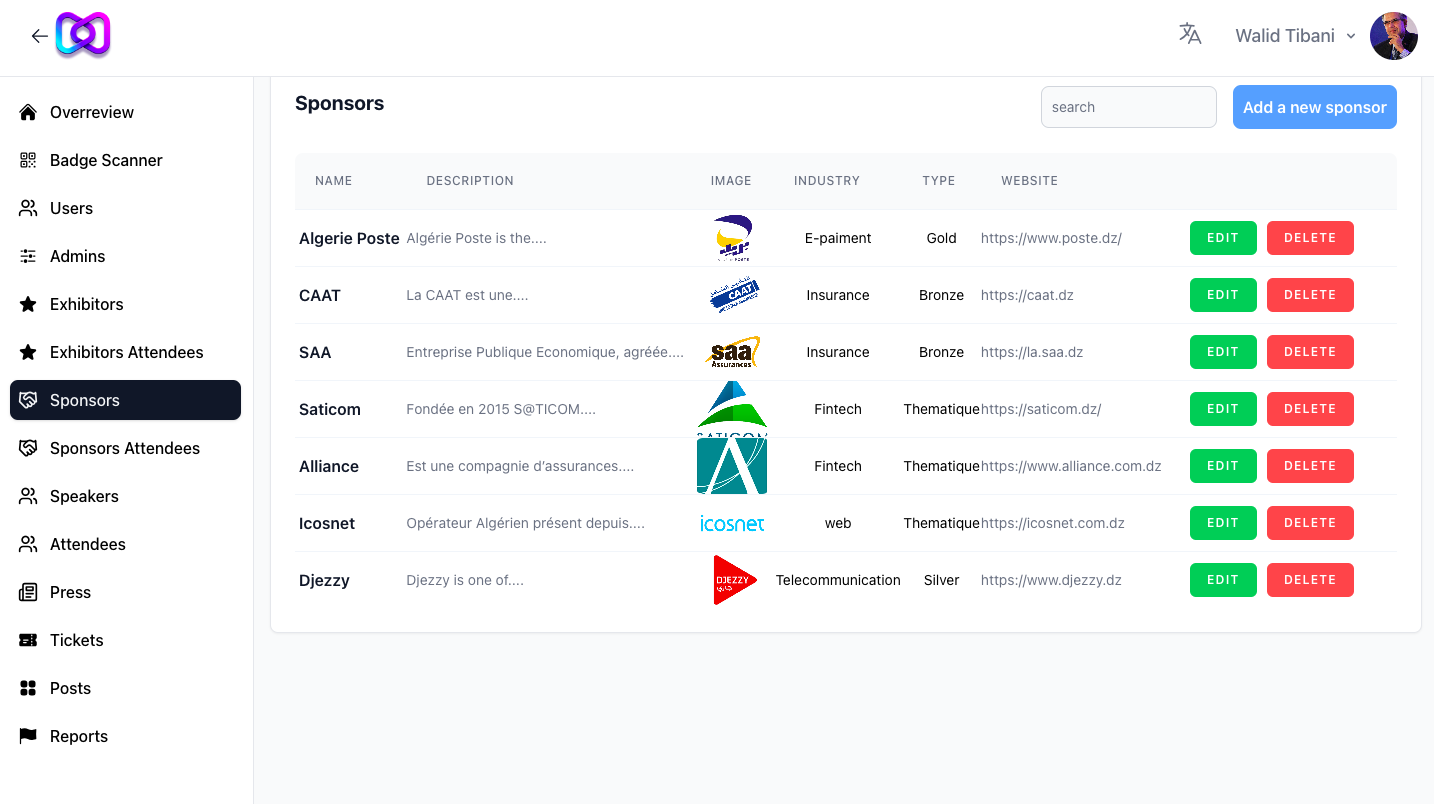The width and height of the screenshot is (1434, 804).
Task: Focus the sponsor search field
Action: point(1128,107)
